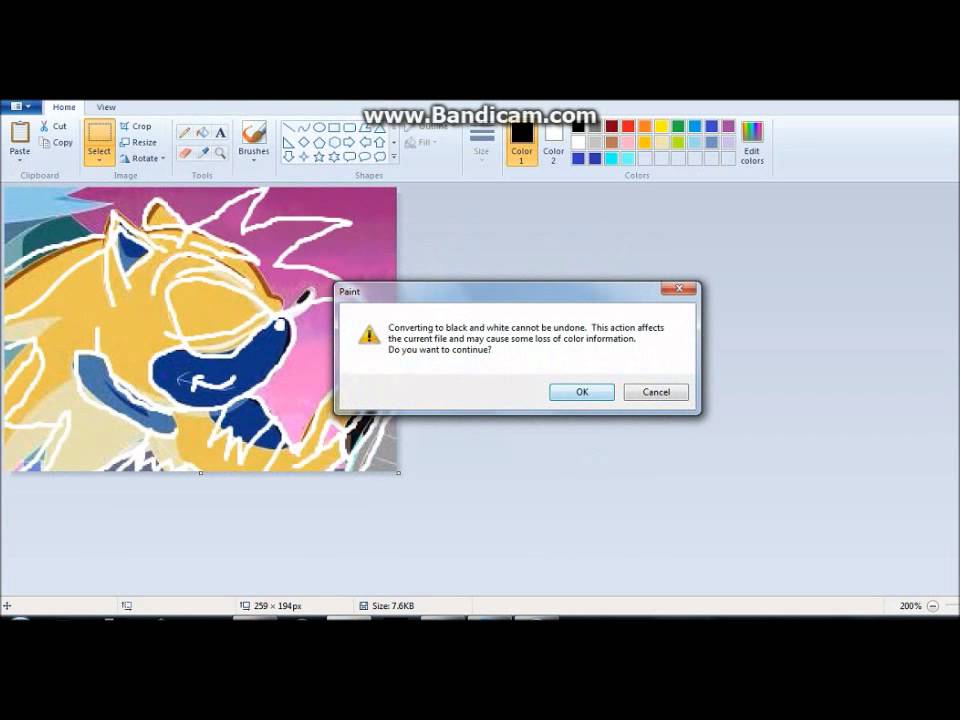960x720 pixels.
Task: Activate Color 2 background selector
Action: 553,143
